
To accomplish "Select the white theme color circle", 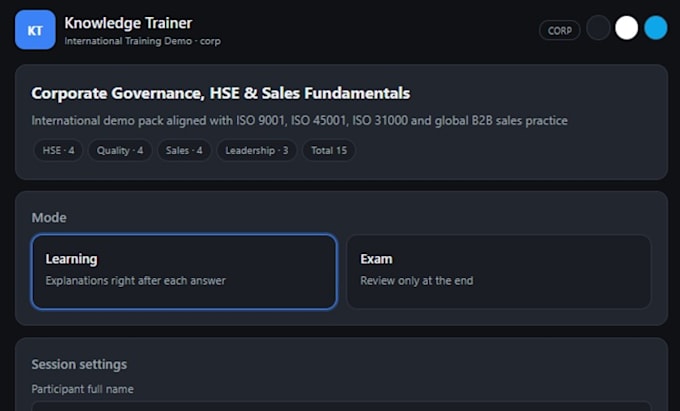I will tap(627, 28).
